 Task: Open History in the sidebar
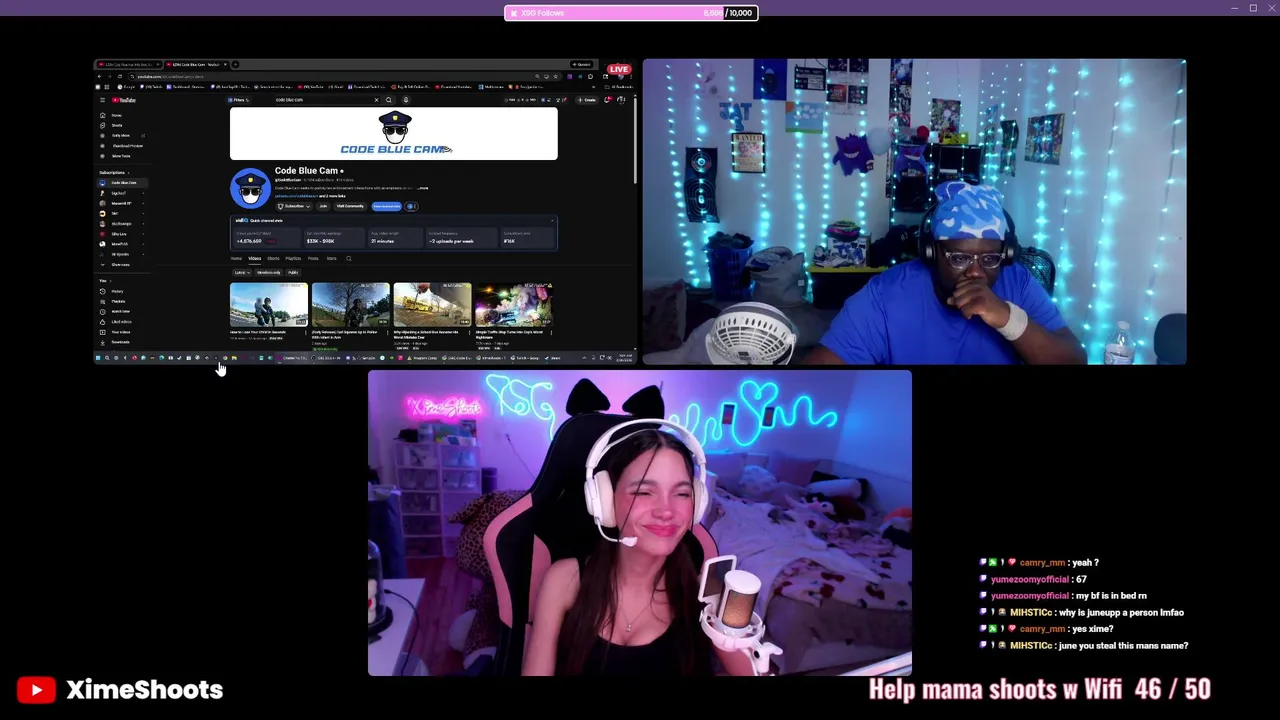(116, 291)
